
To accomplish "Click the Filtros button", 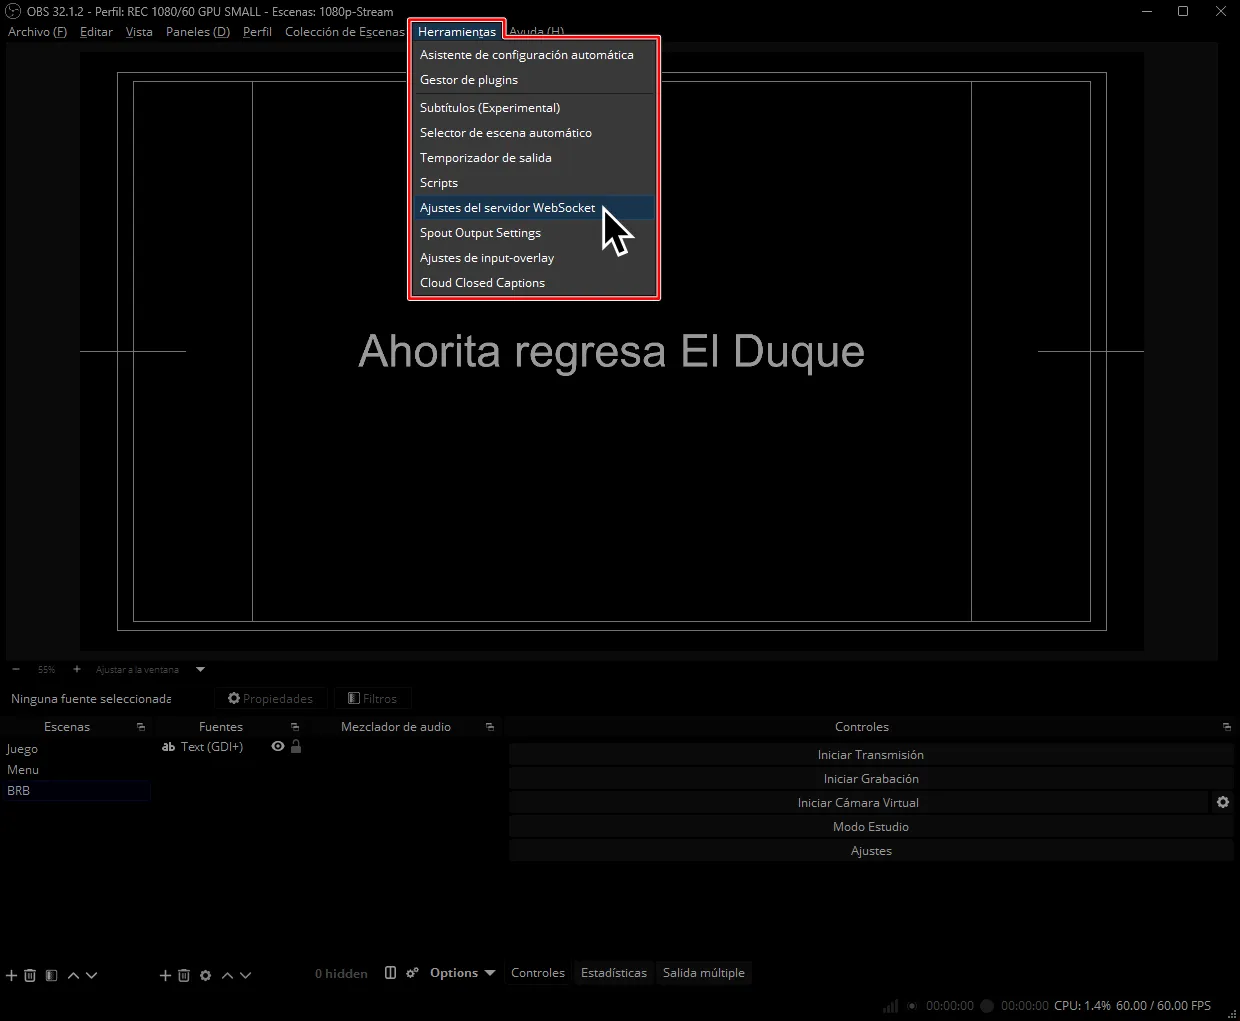I will [x=372, y=699].
